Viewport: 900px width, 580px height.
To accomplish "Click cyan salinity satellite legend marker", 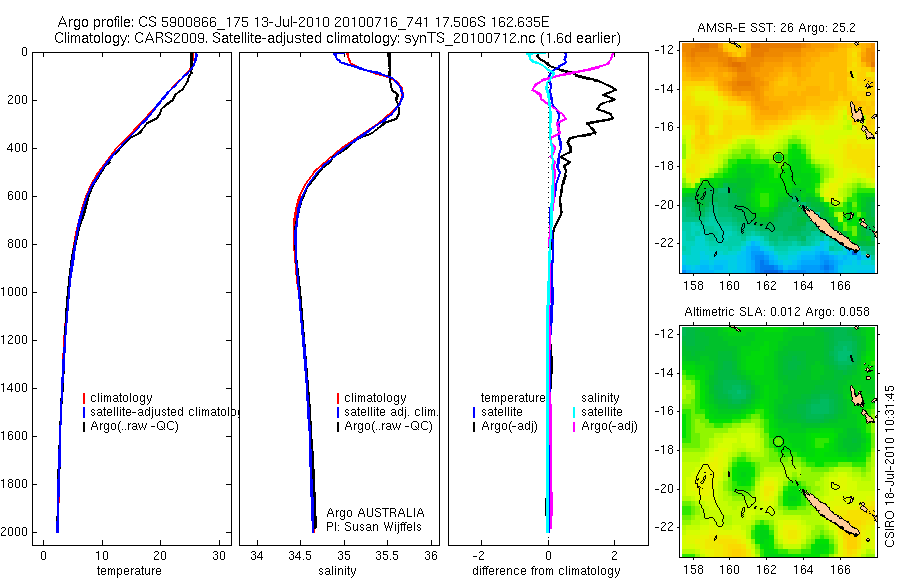I will click(574, 412).
